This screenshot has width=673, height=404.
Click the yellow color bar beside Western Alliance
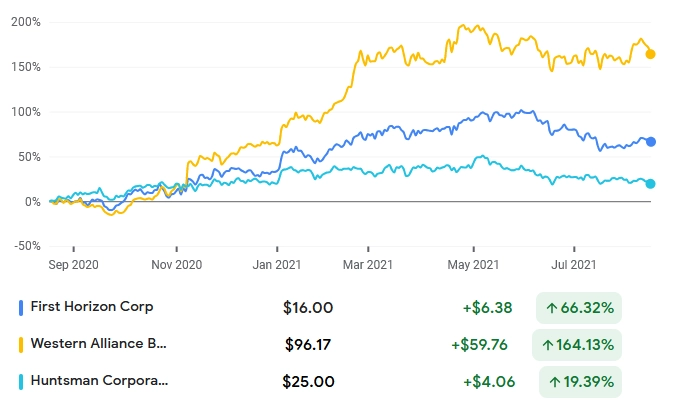tap(22, 344)
